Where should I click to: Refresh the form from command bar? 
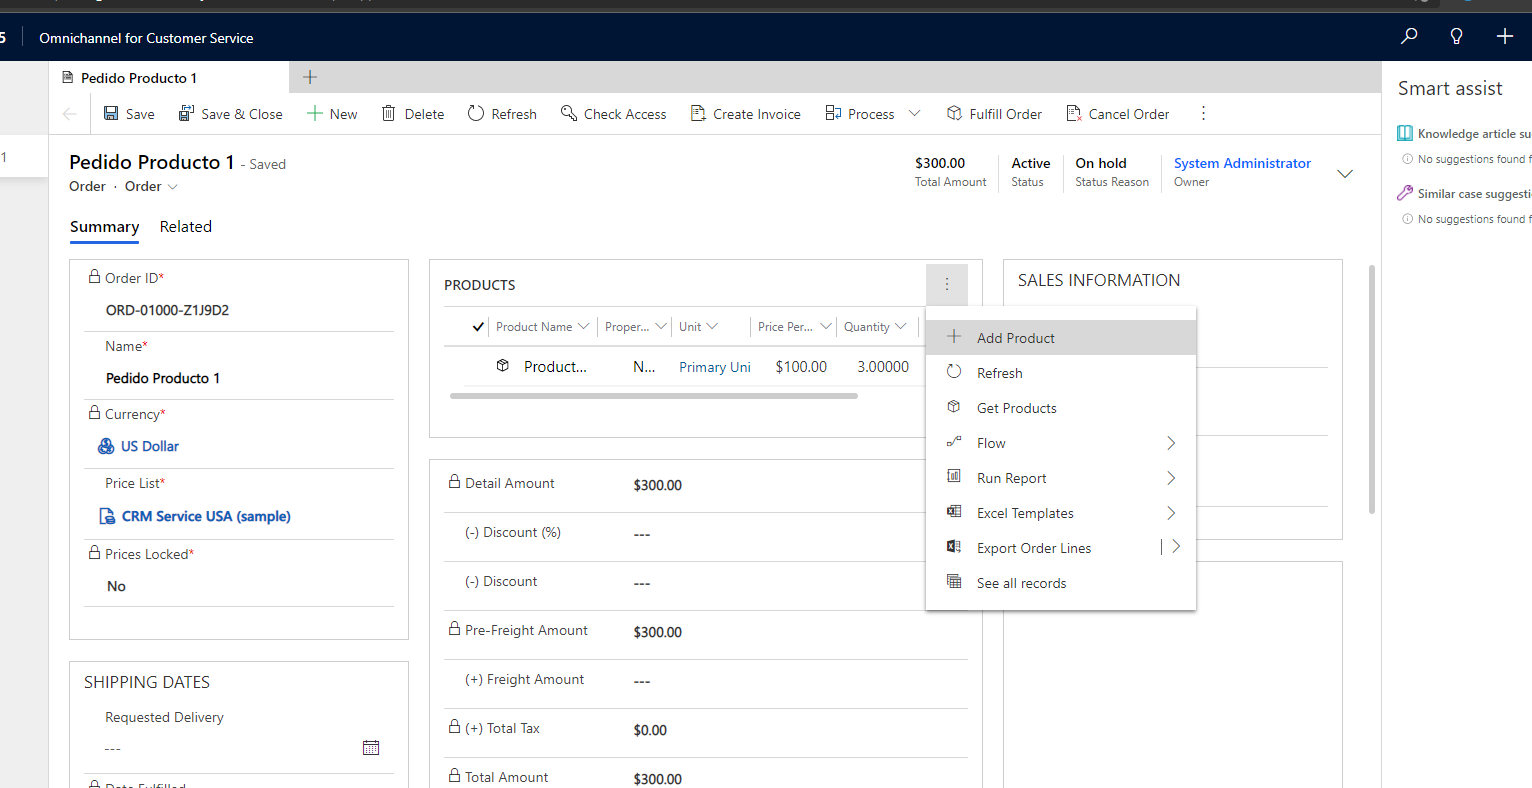pos(502,114)
